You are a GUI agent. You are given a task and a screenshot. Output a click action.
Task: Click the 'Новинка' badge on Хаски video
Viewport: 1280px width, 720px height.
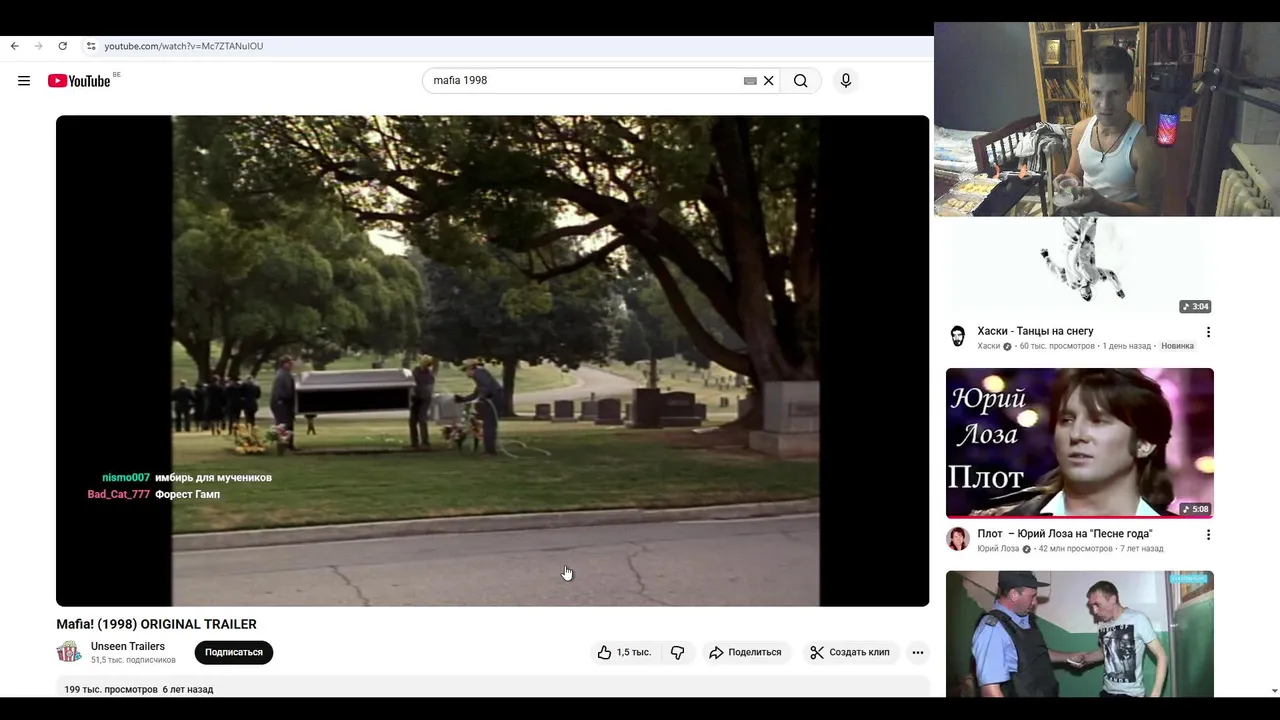point(1177,346)
